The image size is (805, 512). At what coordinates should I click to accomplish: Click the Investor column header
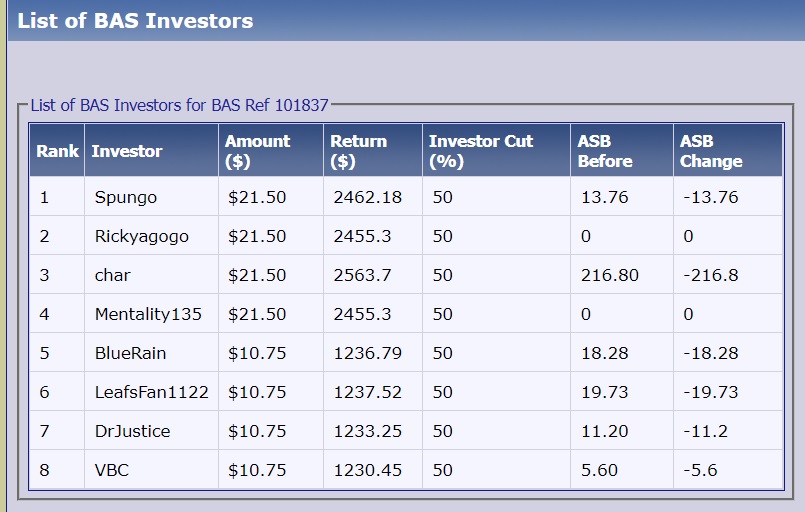coord(126,151)
